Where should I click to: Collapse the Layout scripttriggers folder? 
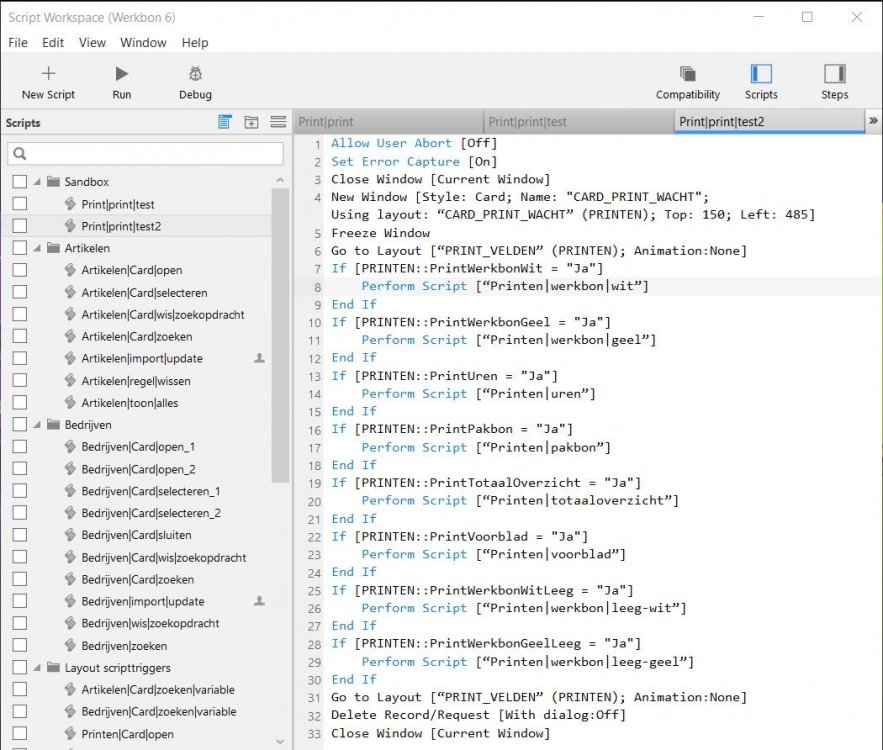38,668
